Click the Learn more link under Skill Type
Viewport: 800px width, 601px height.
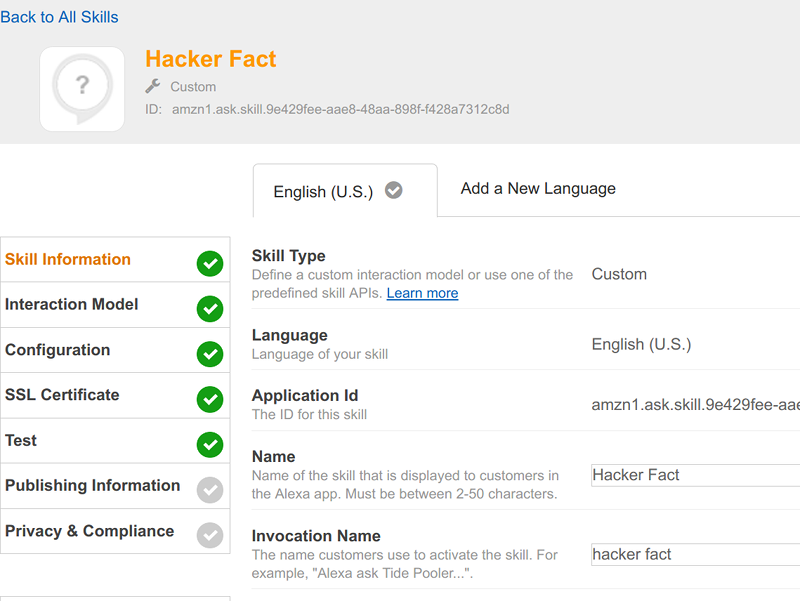pos(422,293)
